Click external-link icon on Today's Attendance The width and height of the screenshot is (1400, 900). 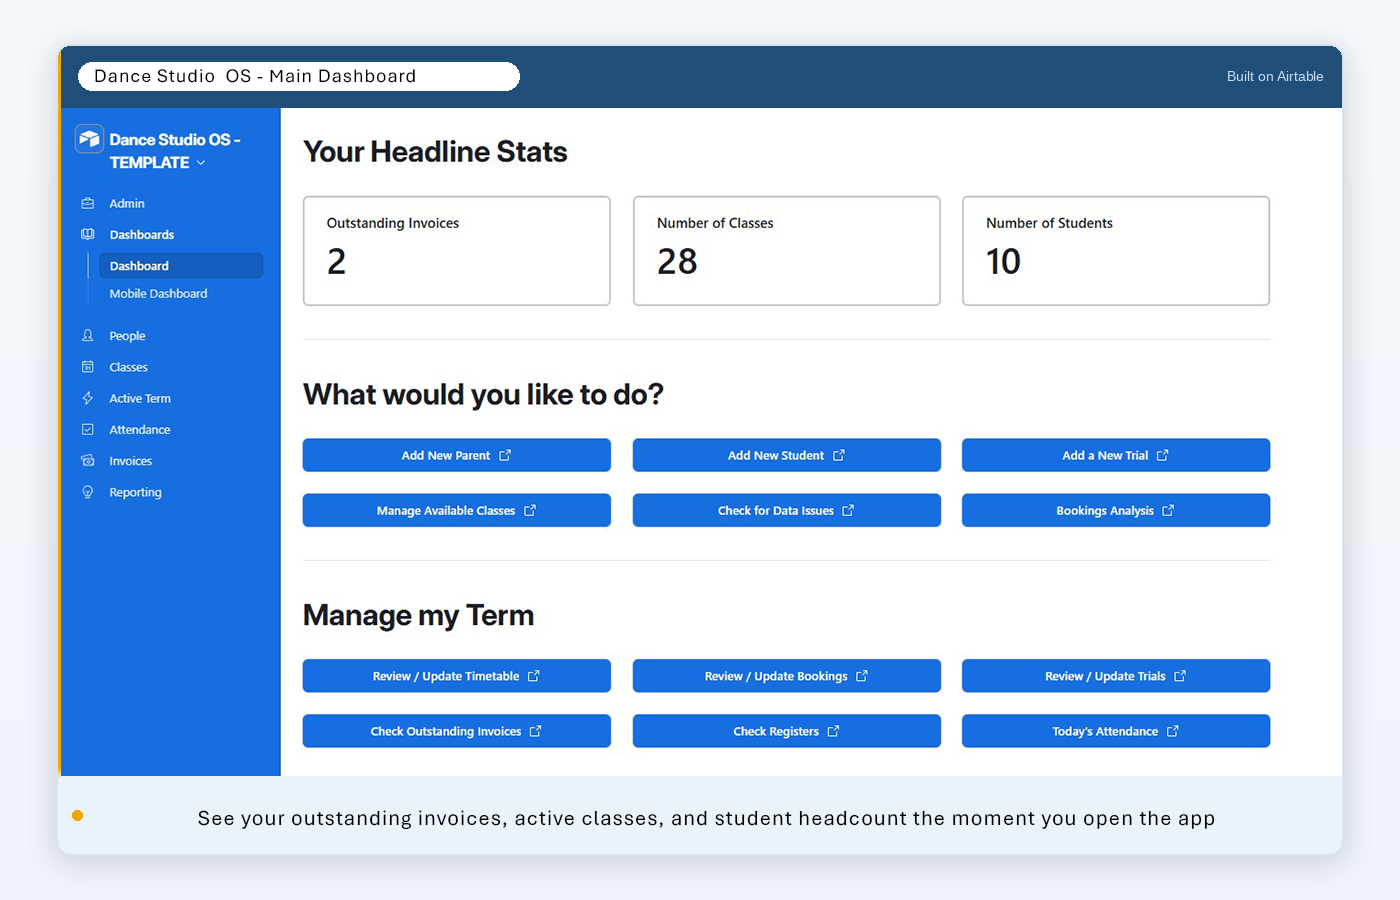point(1173,731)
